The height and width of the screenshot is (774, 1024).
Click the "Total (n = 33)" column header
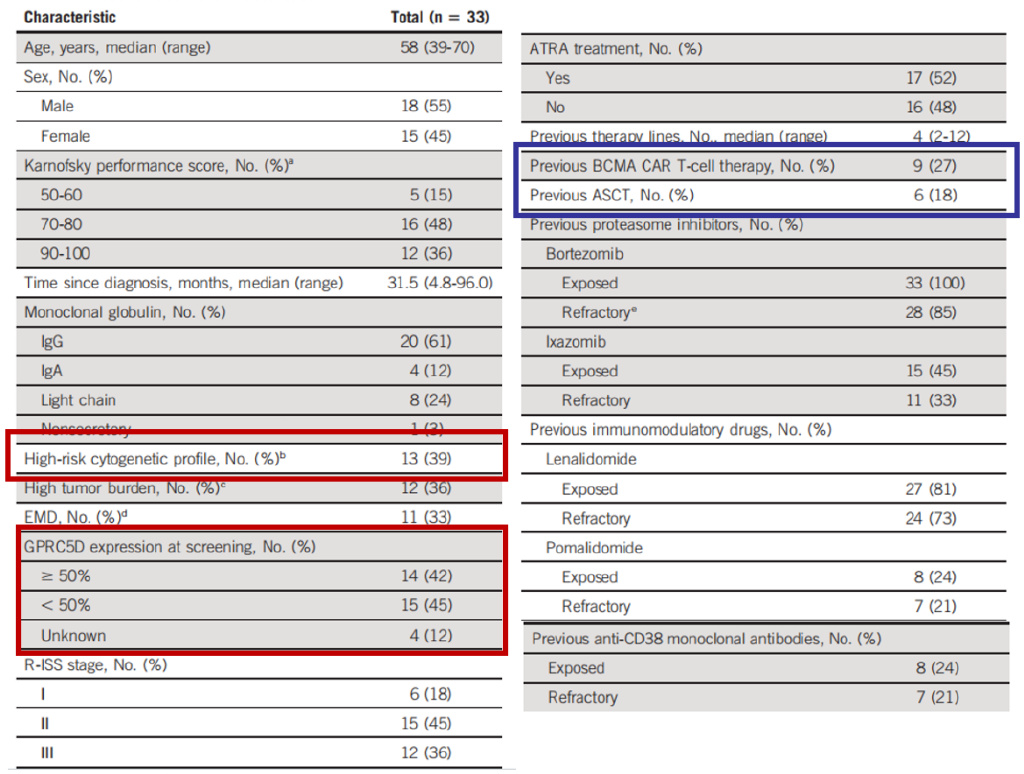click(x=439, y=17)
